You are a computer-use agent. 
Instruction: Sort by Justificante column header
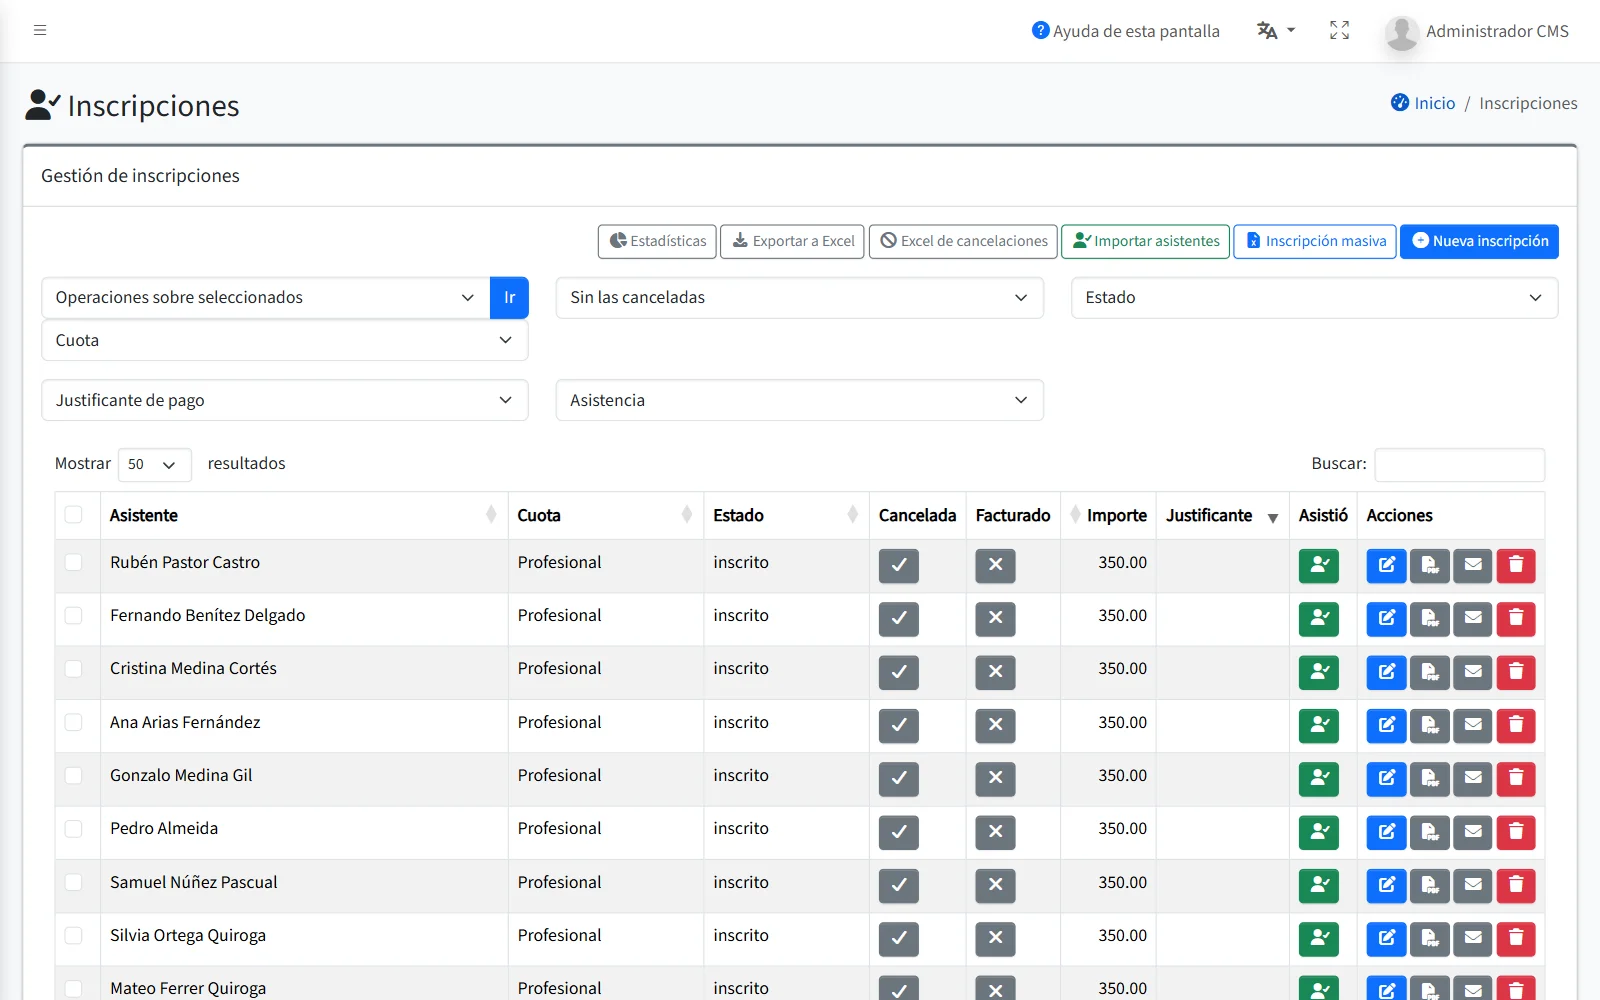1222,515
